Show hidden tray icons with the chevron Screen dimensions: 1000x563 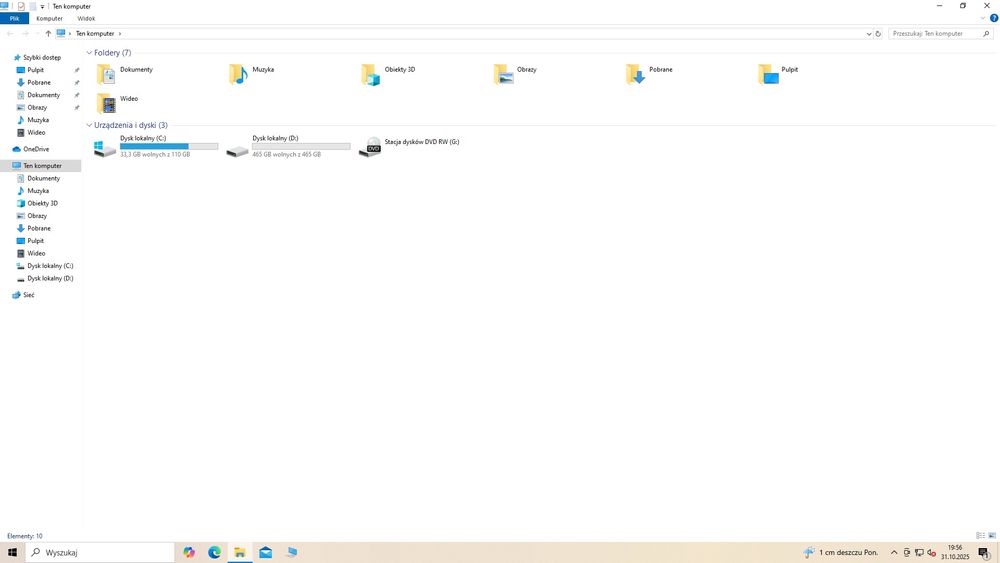tap(893, 553)
